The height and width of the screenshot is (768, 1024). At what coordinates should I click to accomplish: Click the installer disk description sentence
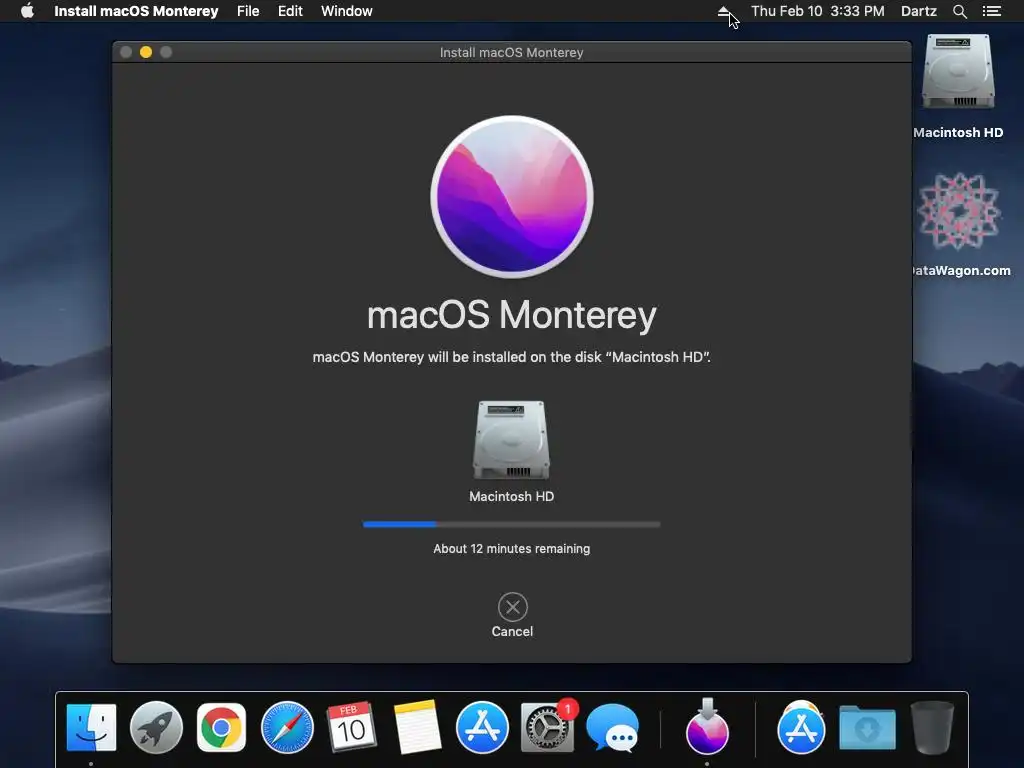click(511, 357)
